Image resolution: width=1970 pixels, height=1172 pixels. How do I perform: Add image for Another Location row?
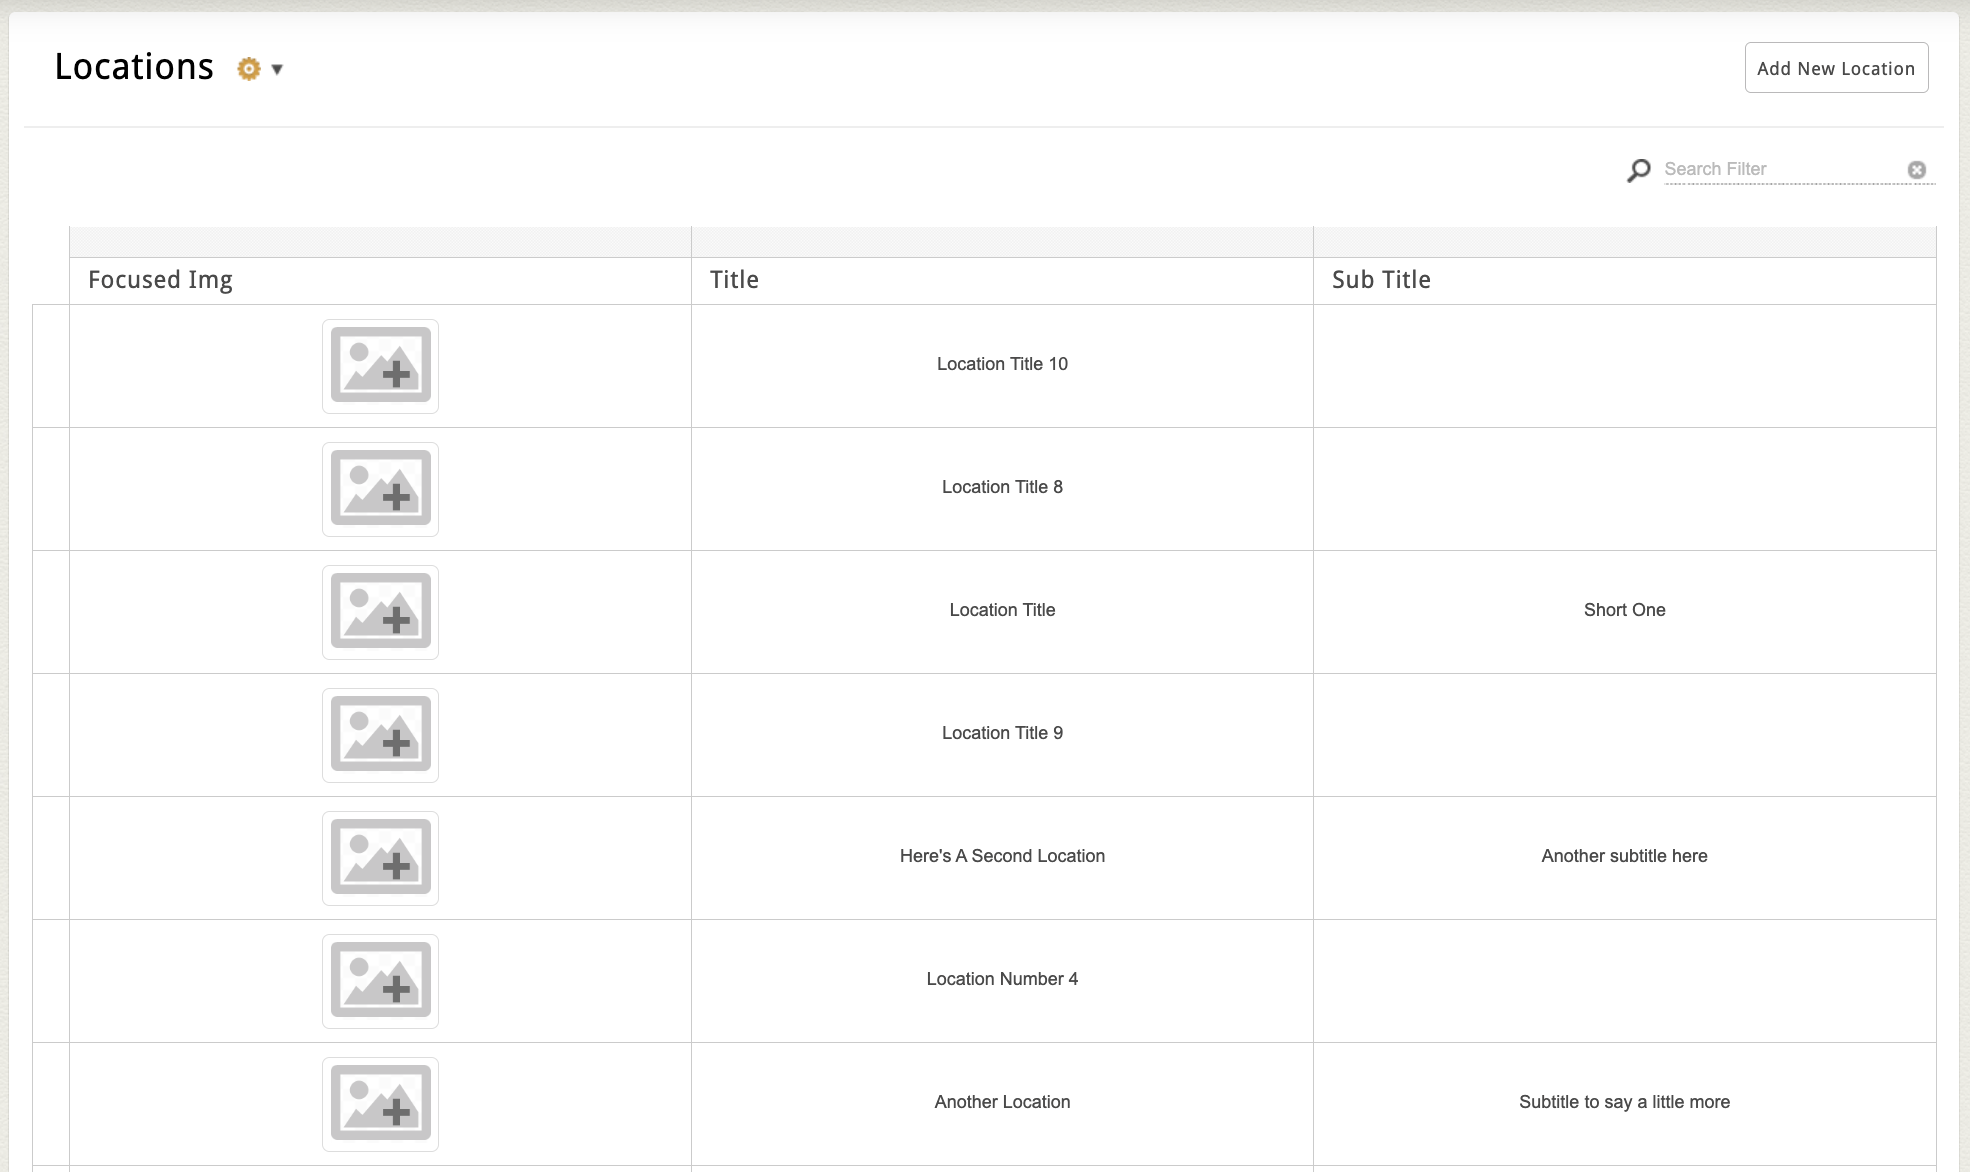click(x=380, y=1104)
